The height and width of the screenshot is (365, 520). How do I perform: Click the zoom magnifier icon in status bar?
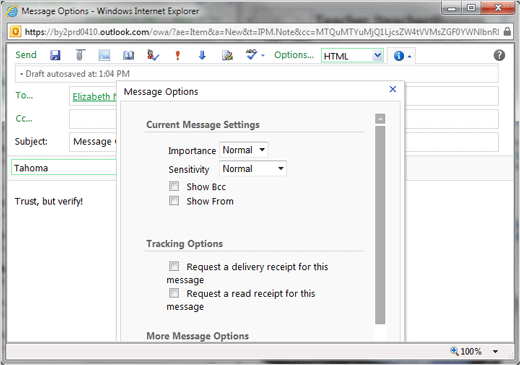[454, 351]
